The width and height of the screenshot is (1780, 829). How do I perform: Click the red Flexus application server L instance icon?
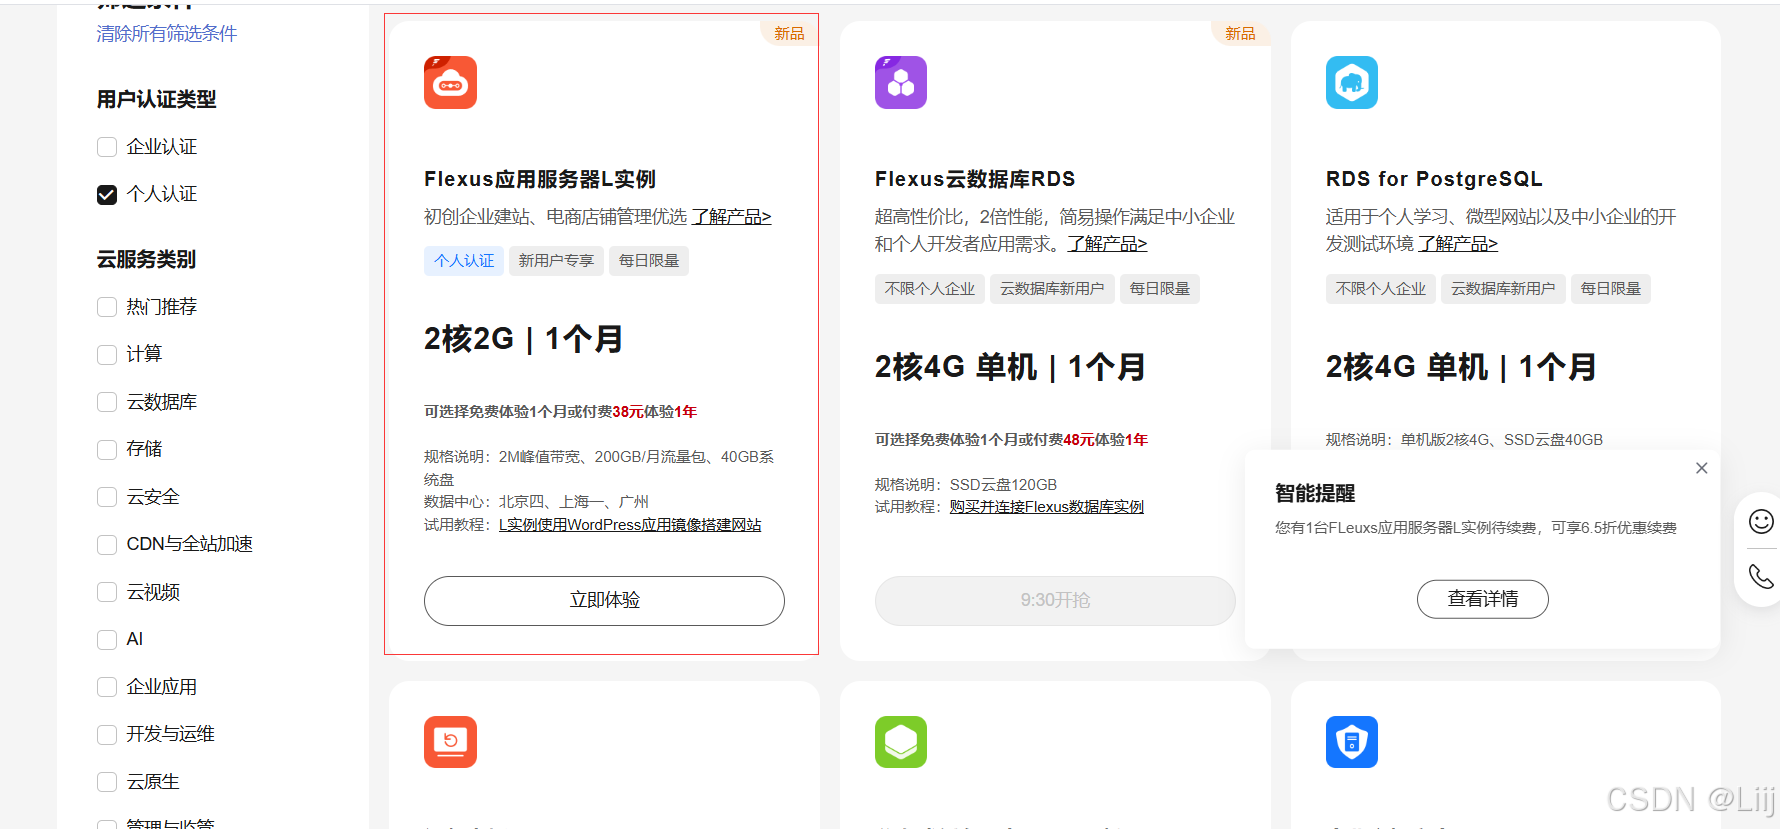450,82
